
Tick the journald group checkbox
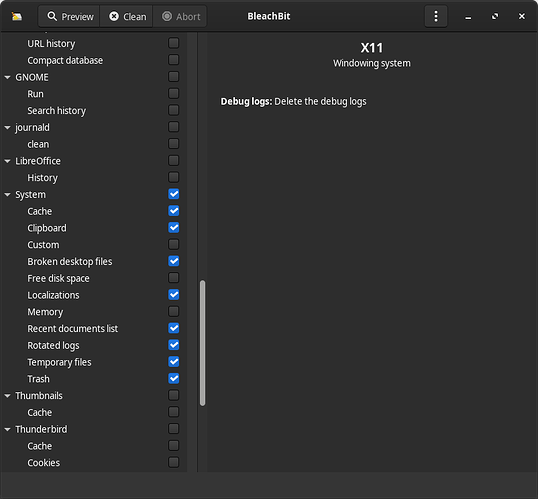pos(174,127)
